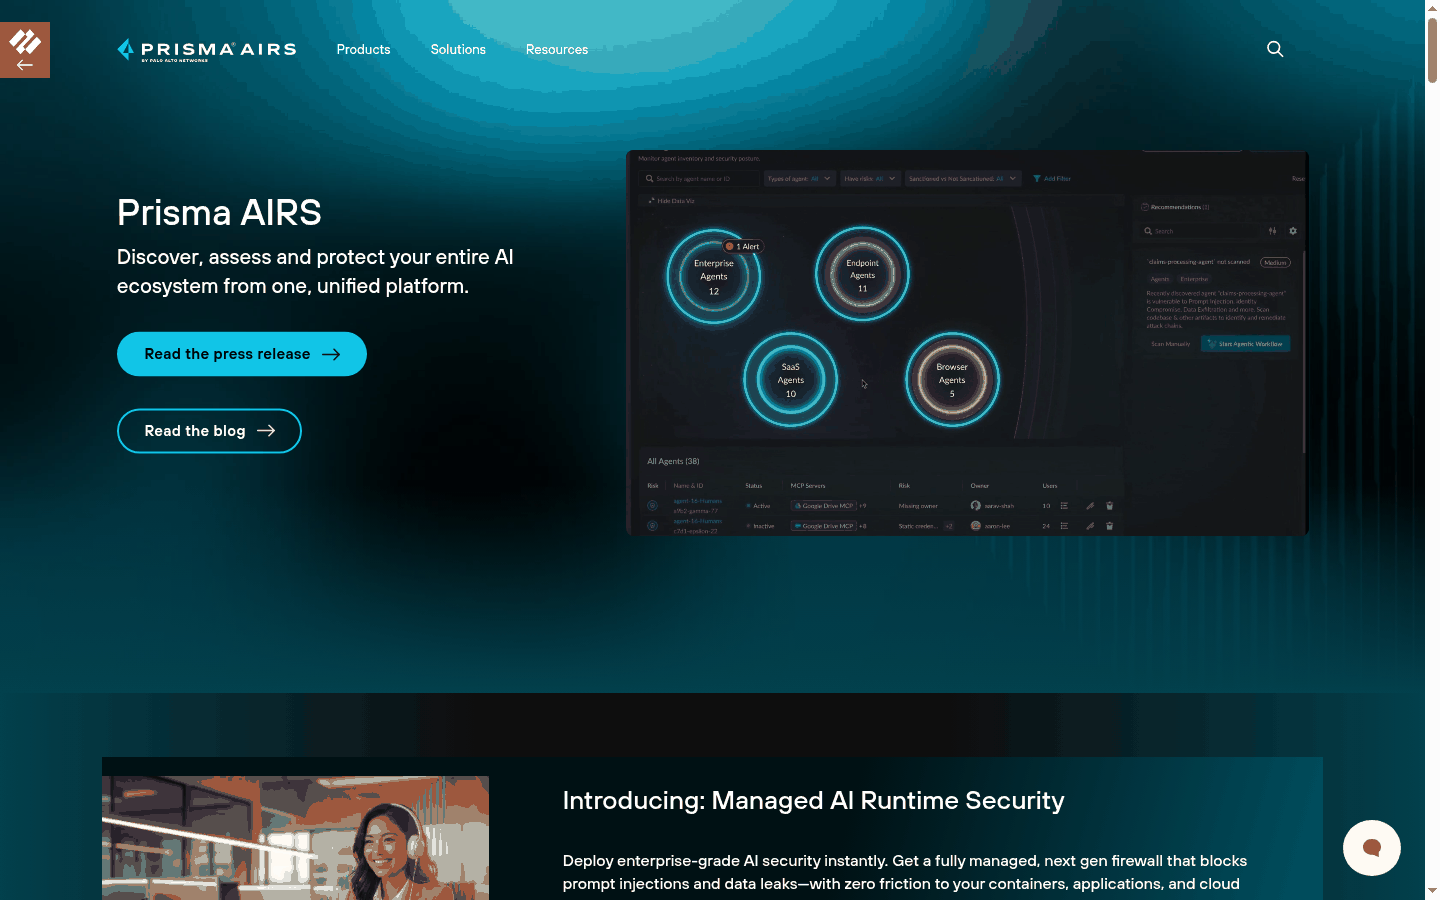Click the Add Filter link
This screenshot has height=900, width=1440.
(1051, 179)
